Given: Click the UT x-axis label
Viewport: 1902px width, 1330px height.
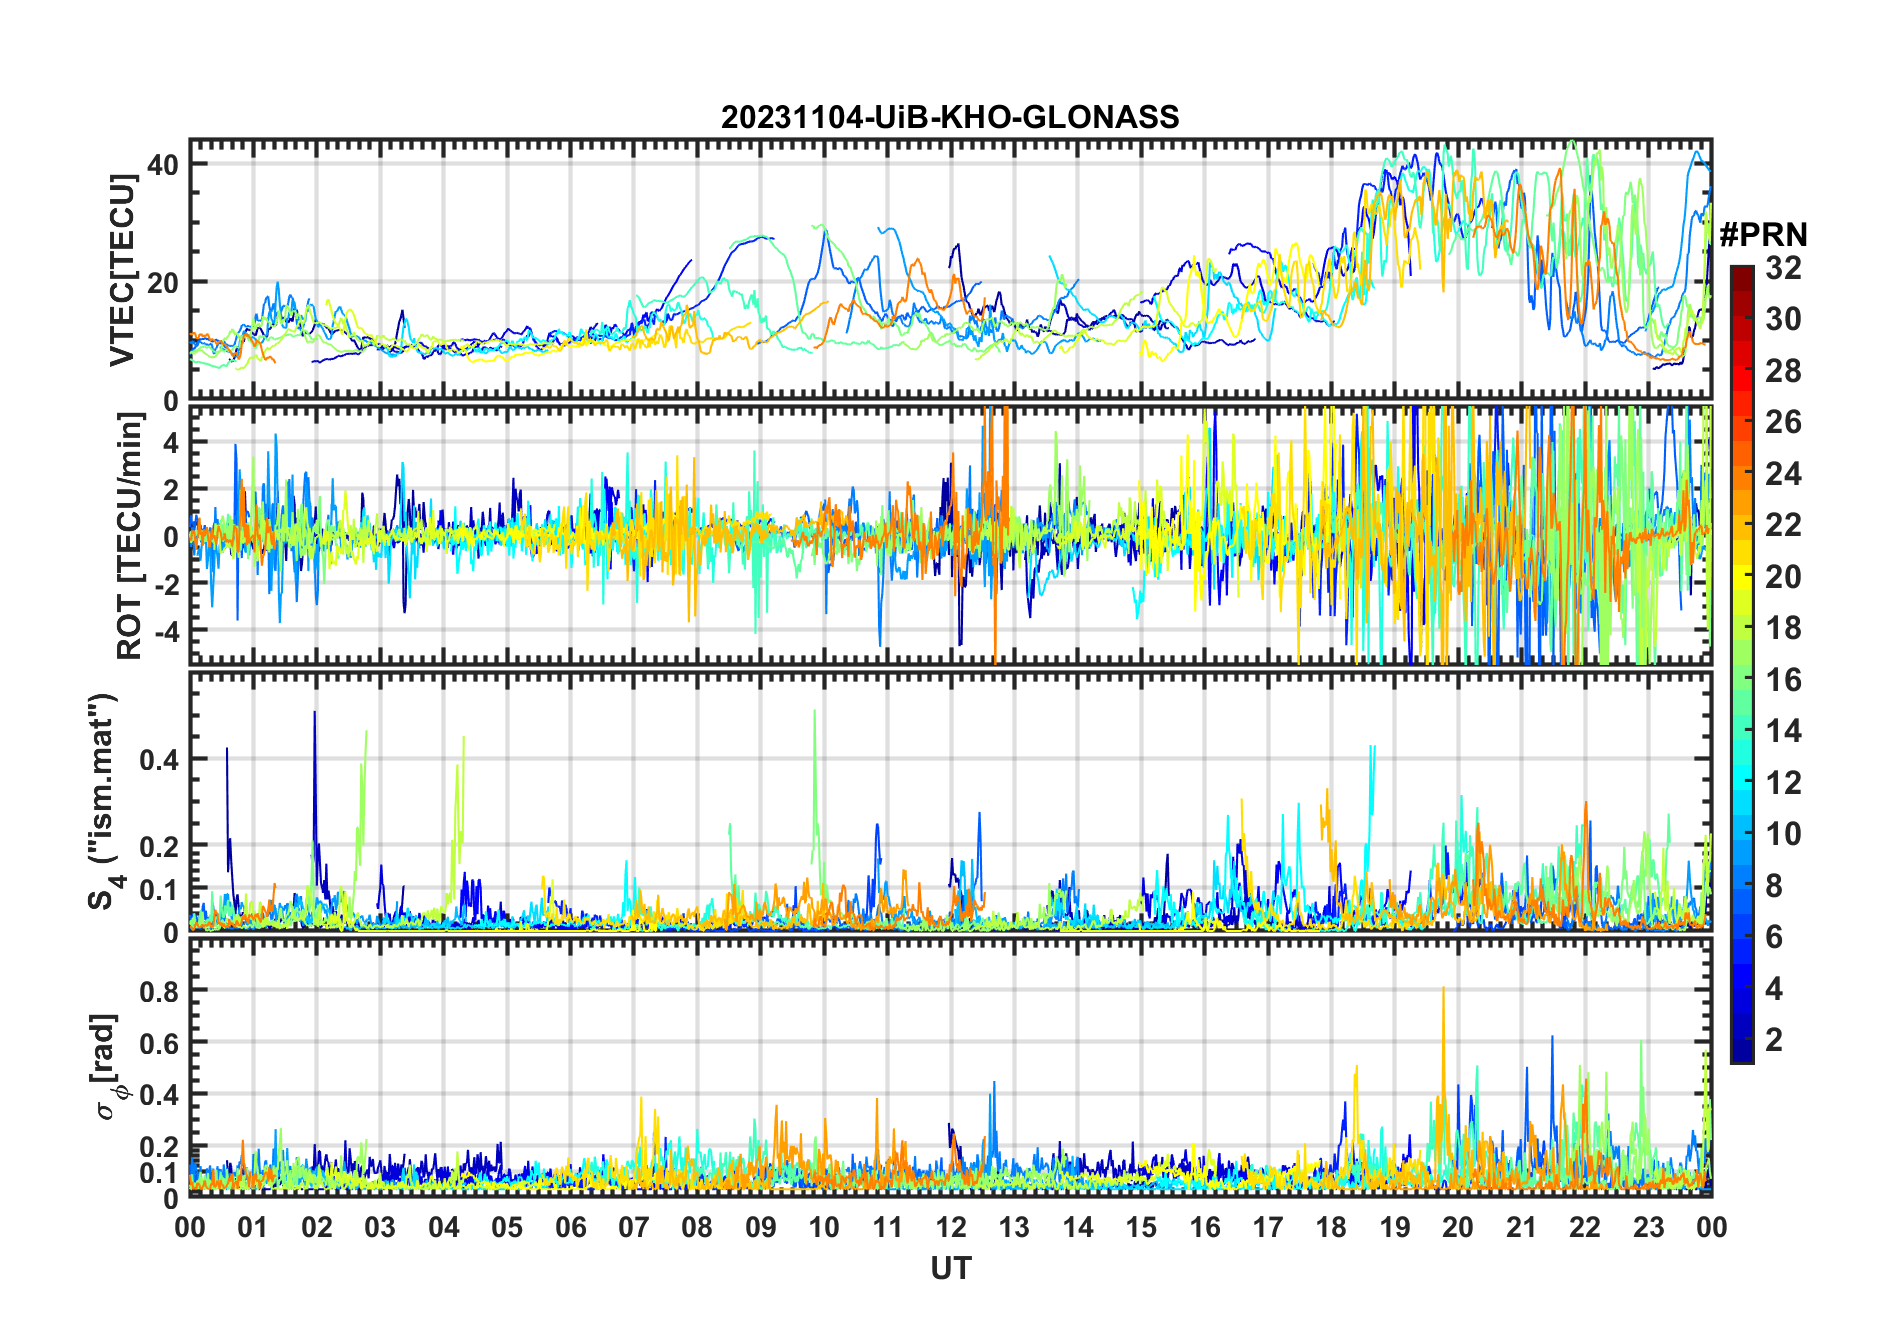Looking at the screenshot, I should [x=950, y=1268].
